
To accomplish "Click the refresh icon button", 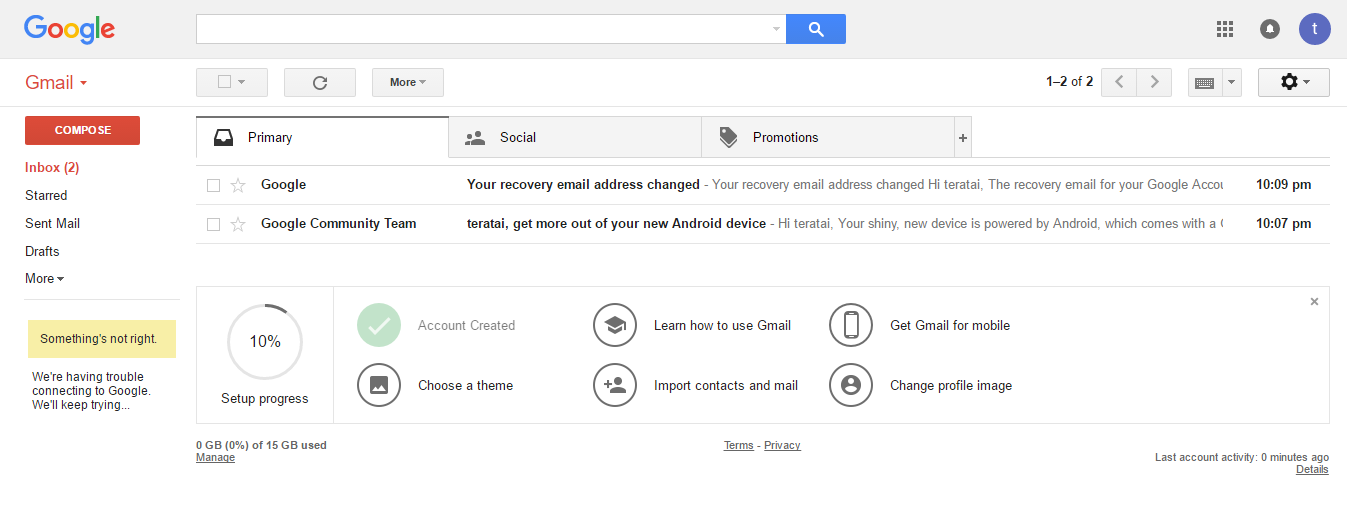I will pos(320,82).
